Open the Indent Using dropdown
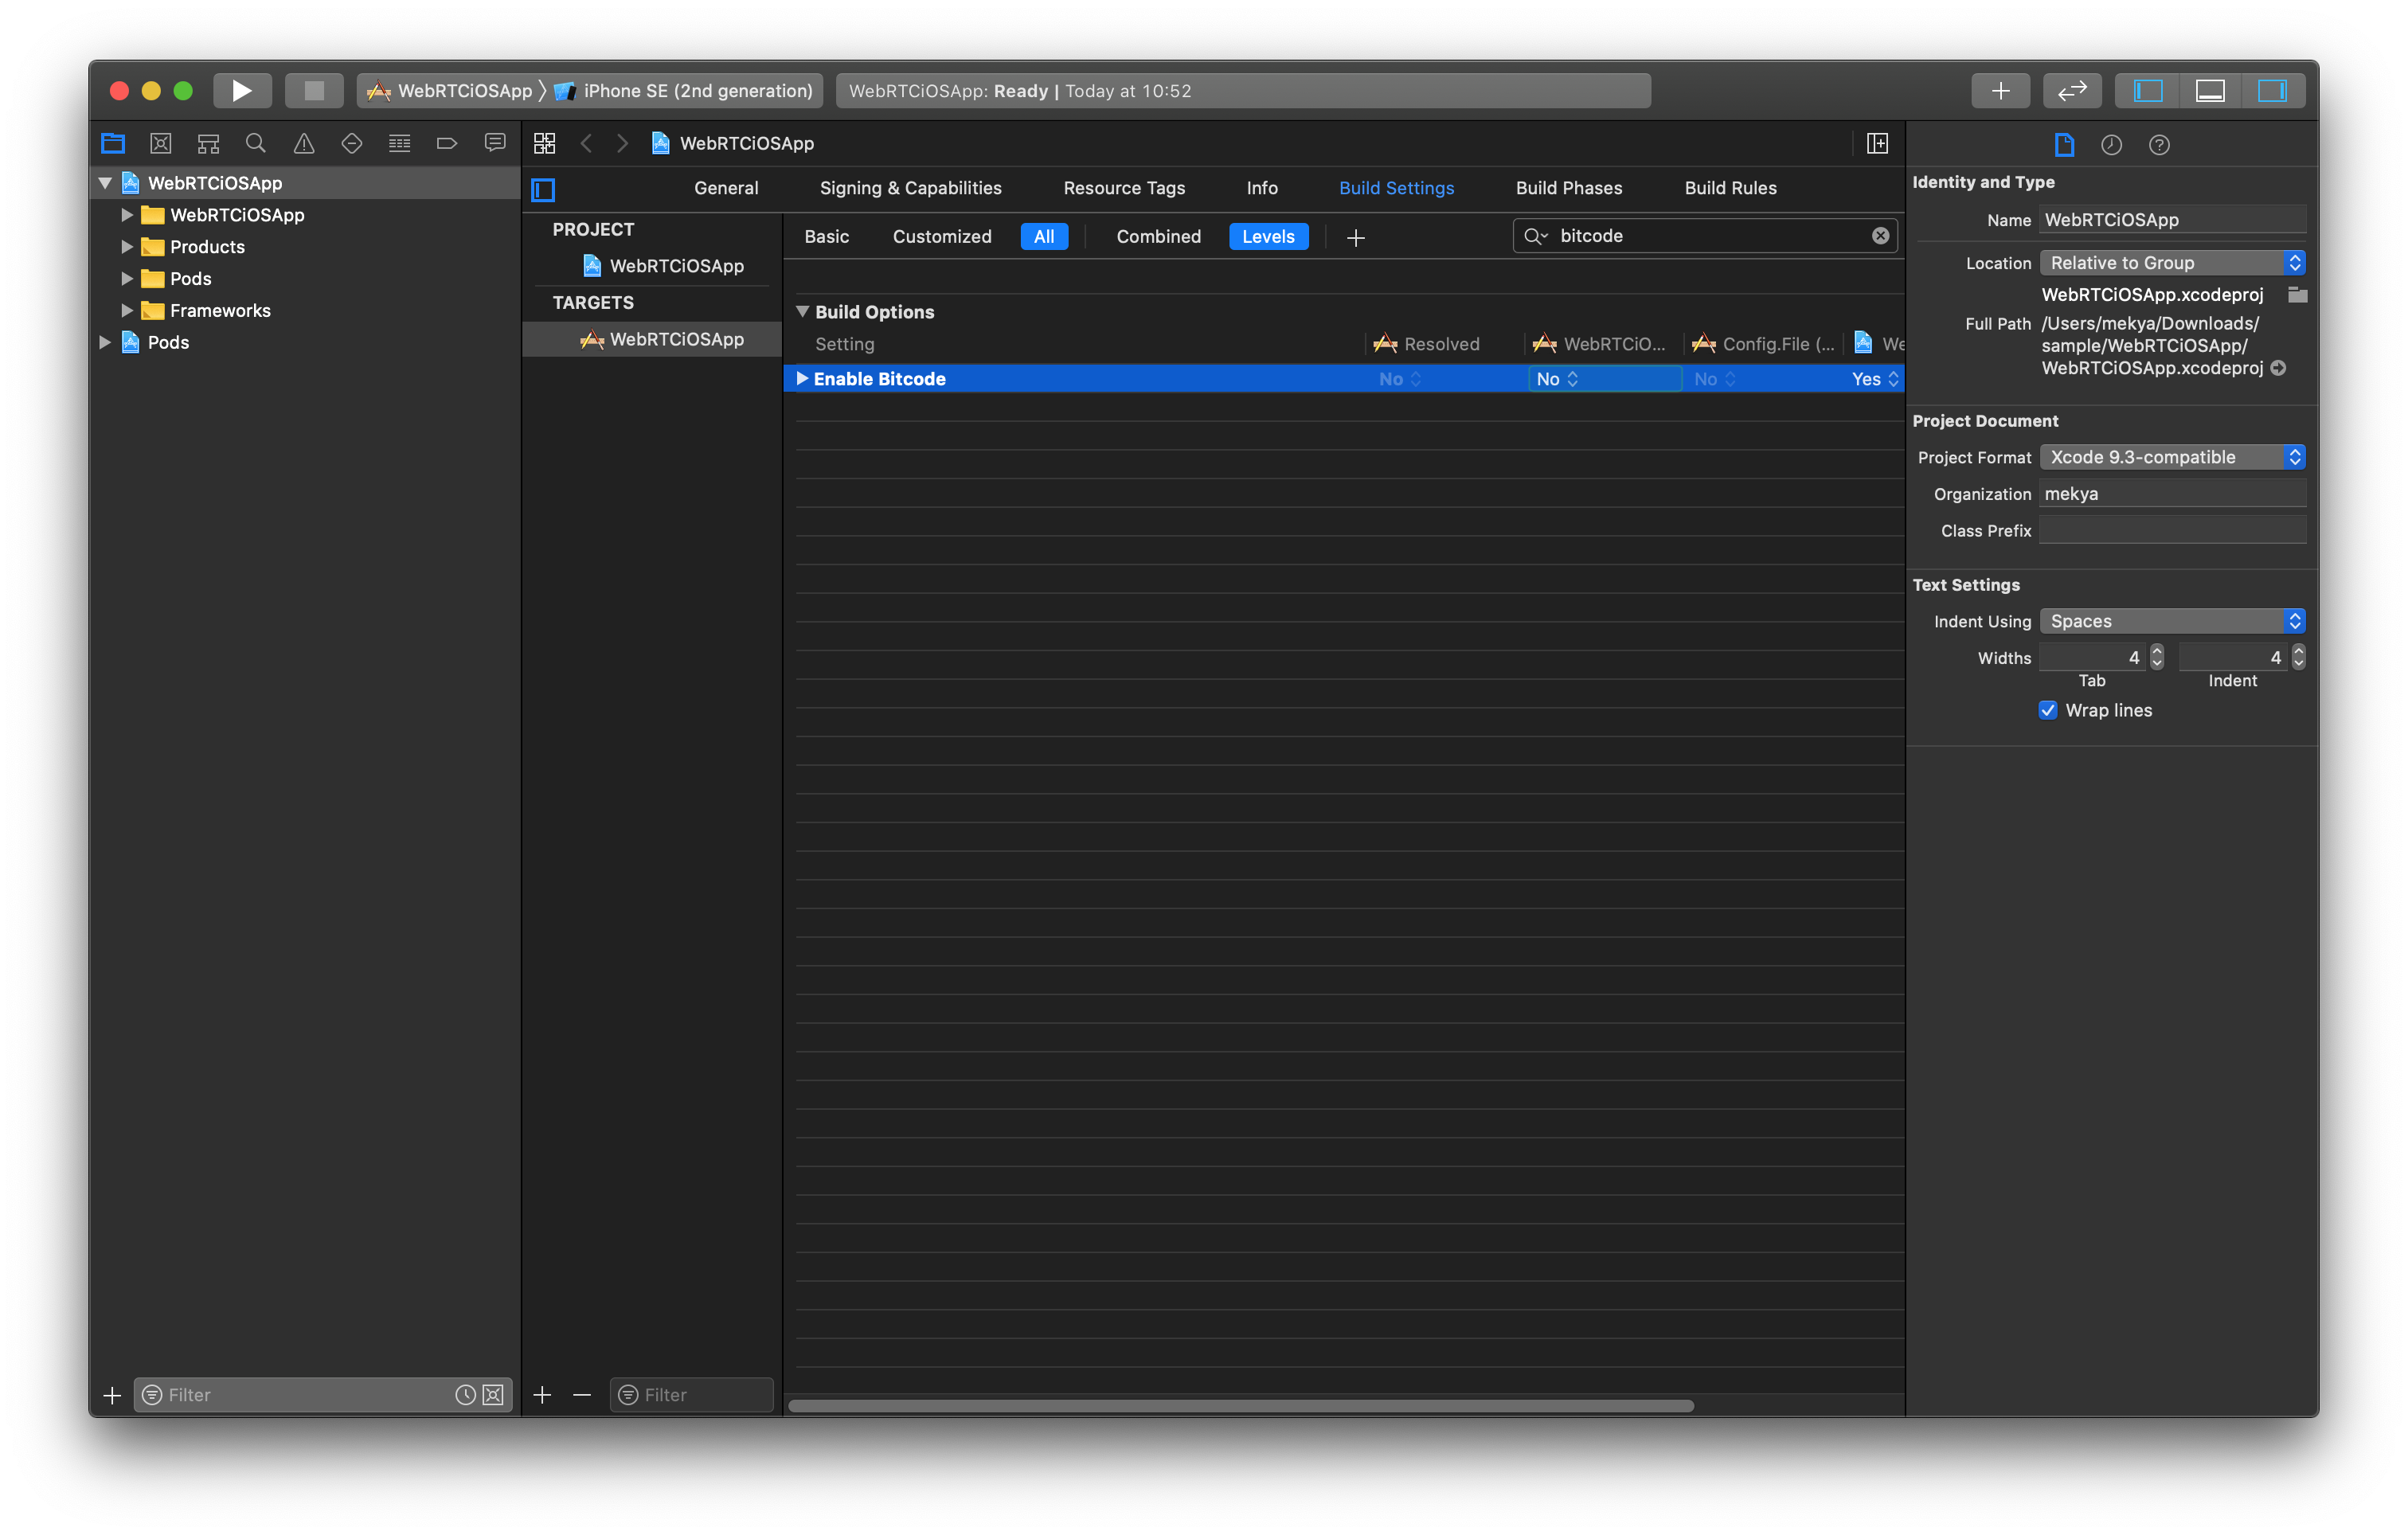The image size is (2408, 1535). click(x=2172, y=621)
